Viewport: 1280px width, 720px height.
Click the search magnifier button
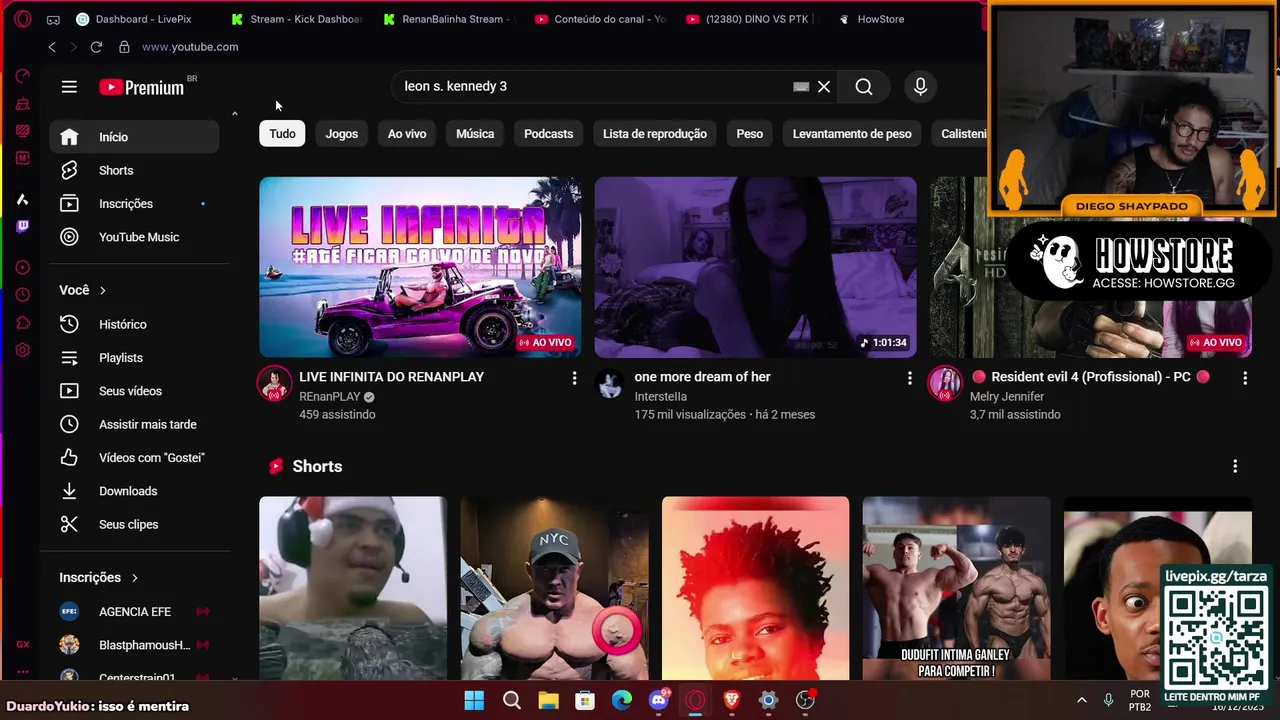point(864,87)
